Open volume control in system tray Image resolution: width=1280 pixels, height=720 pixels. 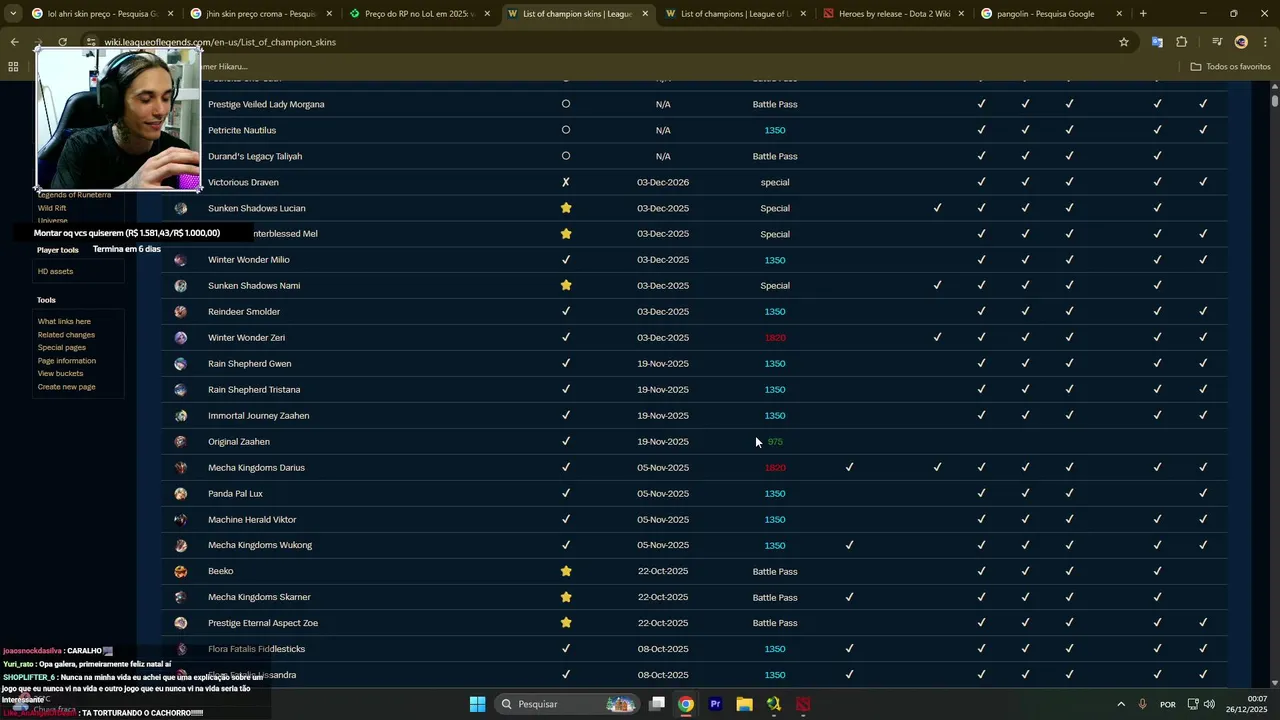click(1209, 704)
